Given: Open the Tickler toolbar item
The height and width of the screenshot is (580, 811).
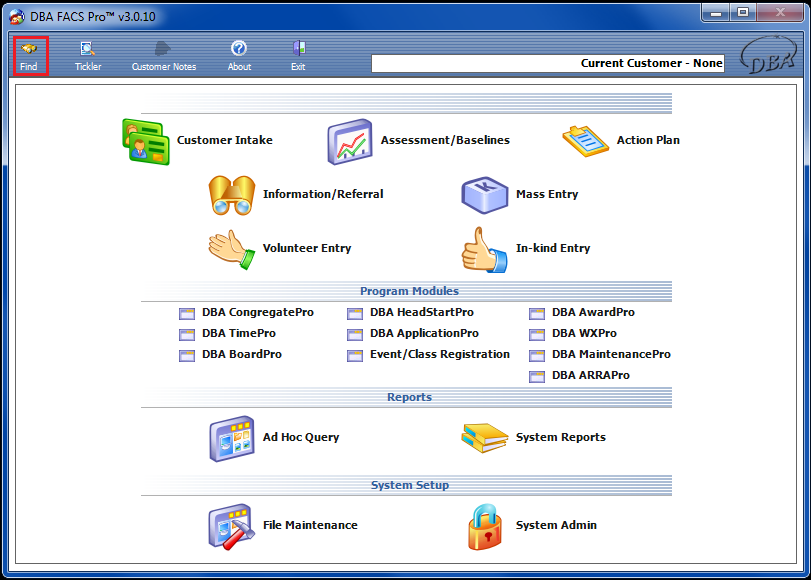Looking at the screenshot, I should click(88, 56).
